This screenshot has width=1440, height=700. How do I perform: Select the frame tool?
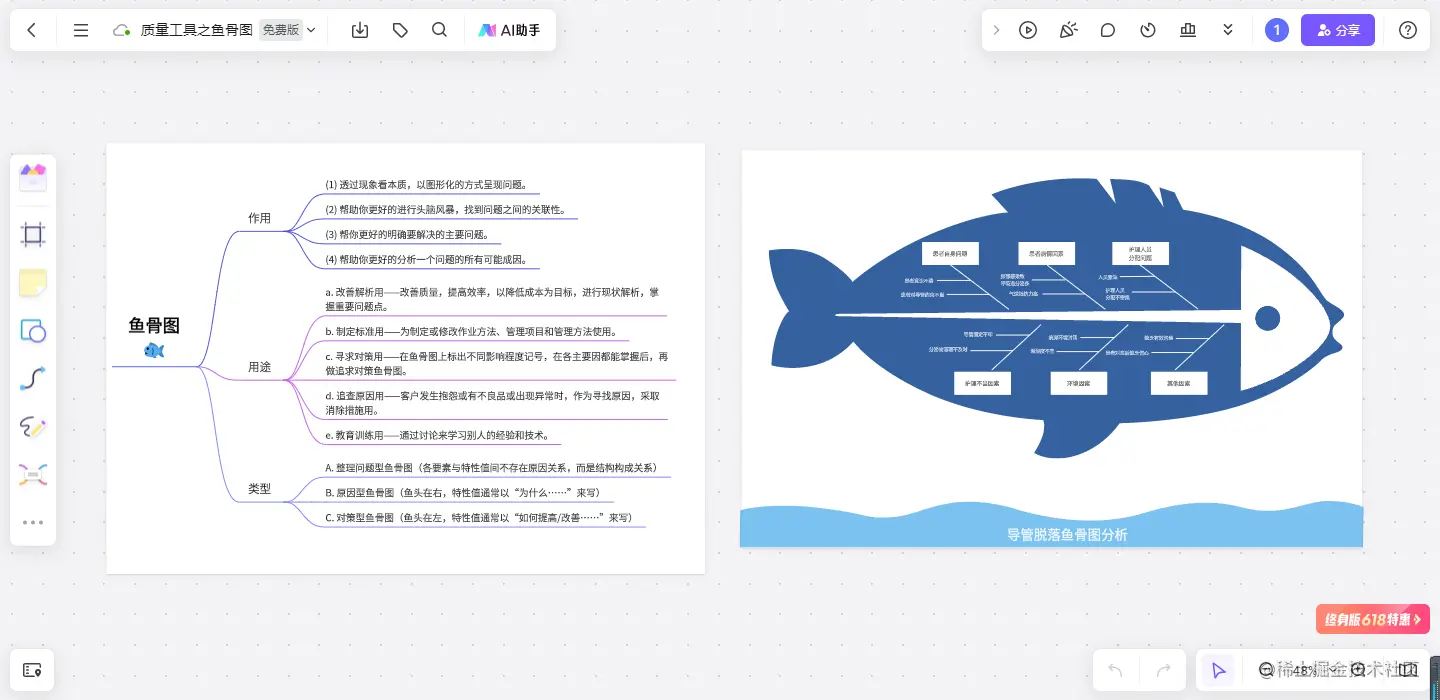(33, 235)
